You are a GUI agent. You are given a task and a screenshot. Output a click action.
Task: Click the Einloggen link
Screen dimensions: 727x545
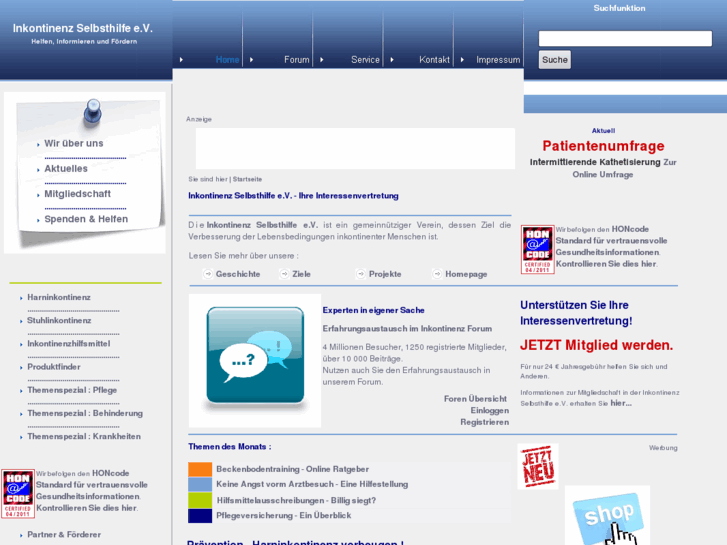pyautogui.click(x=490, y=410)
